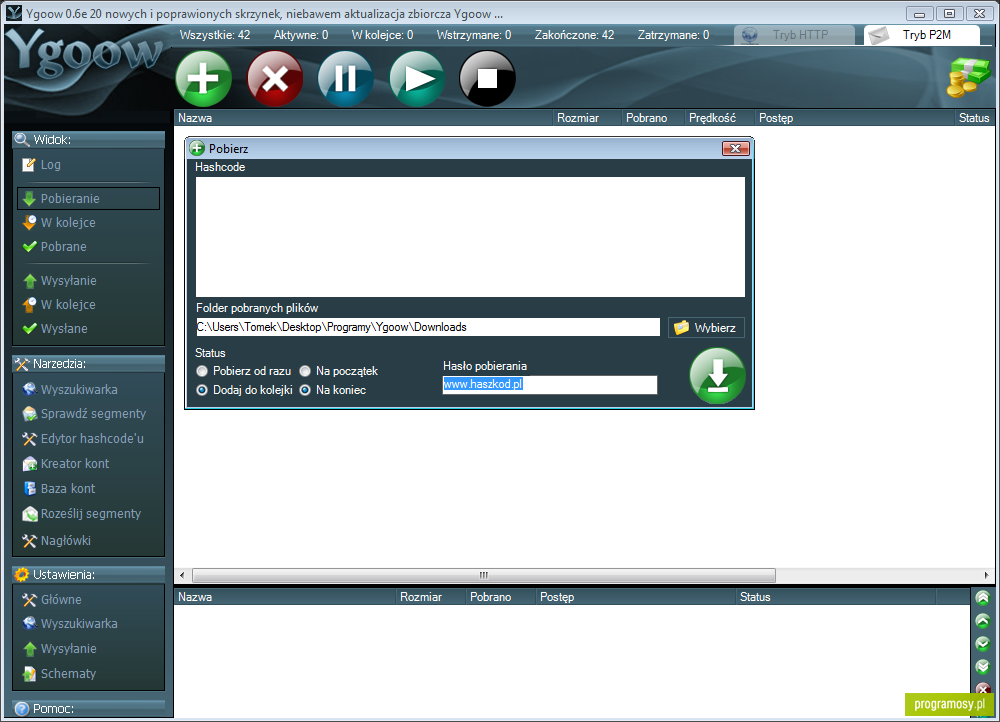Image resolution: width=1000 pixels, height=722 pixels.
Task: Show the Wysłane list
Action: 55,329
